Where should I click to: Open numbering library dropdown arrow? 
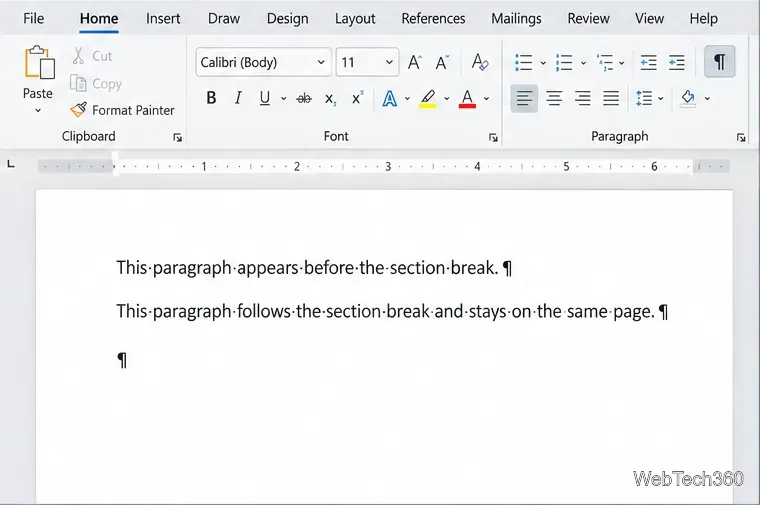point(583,63)
